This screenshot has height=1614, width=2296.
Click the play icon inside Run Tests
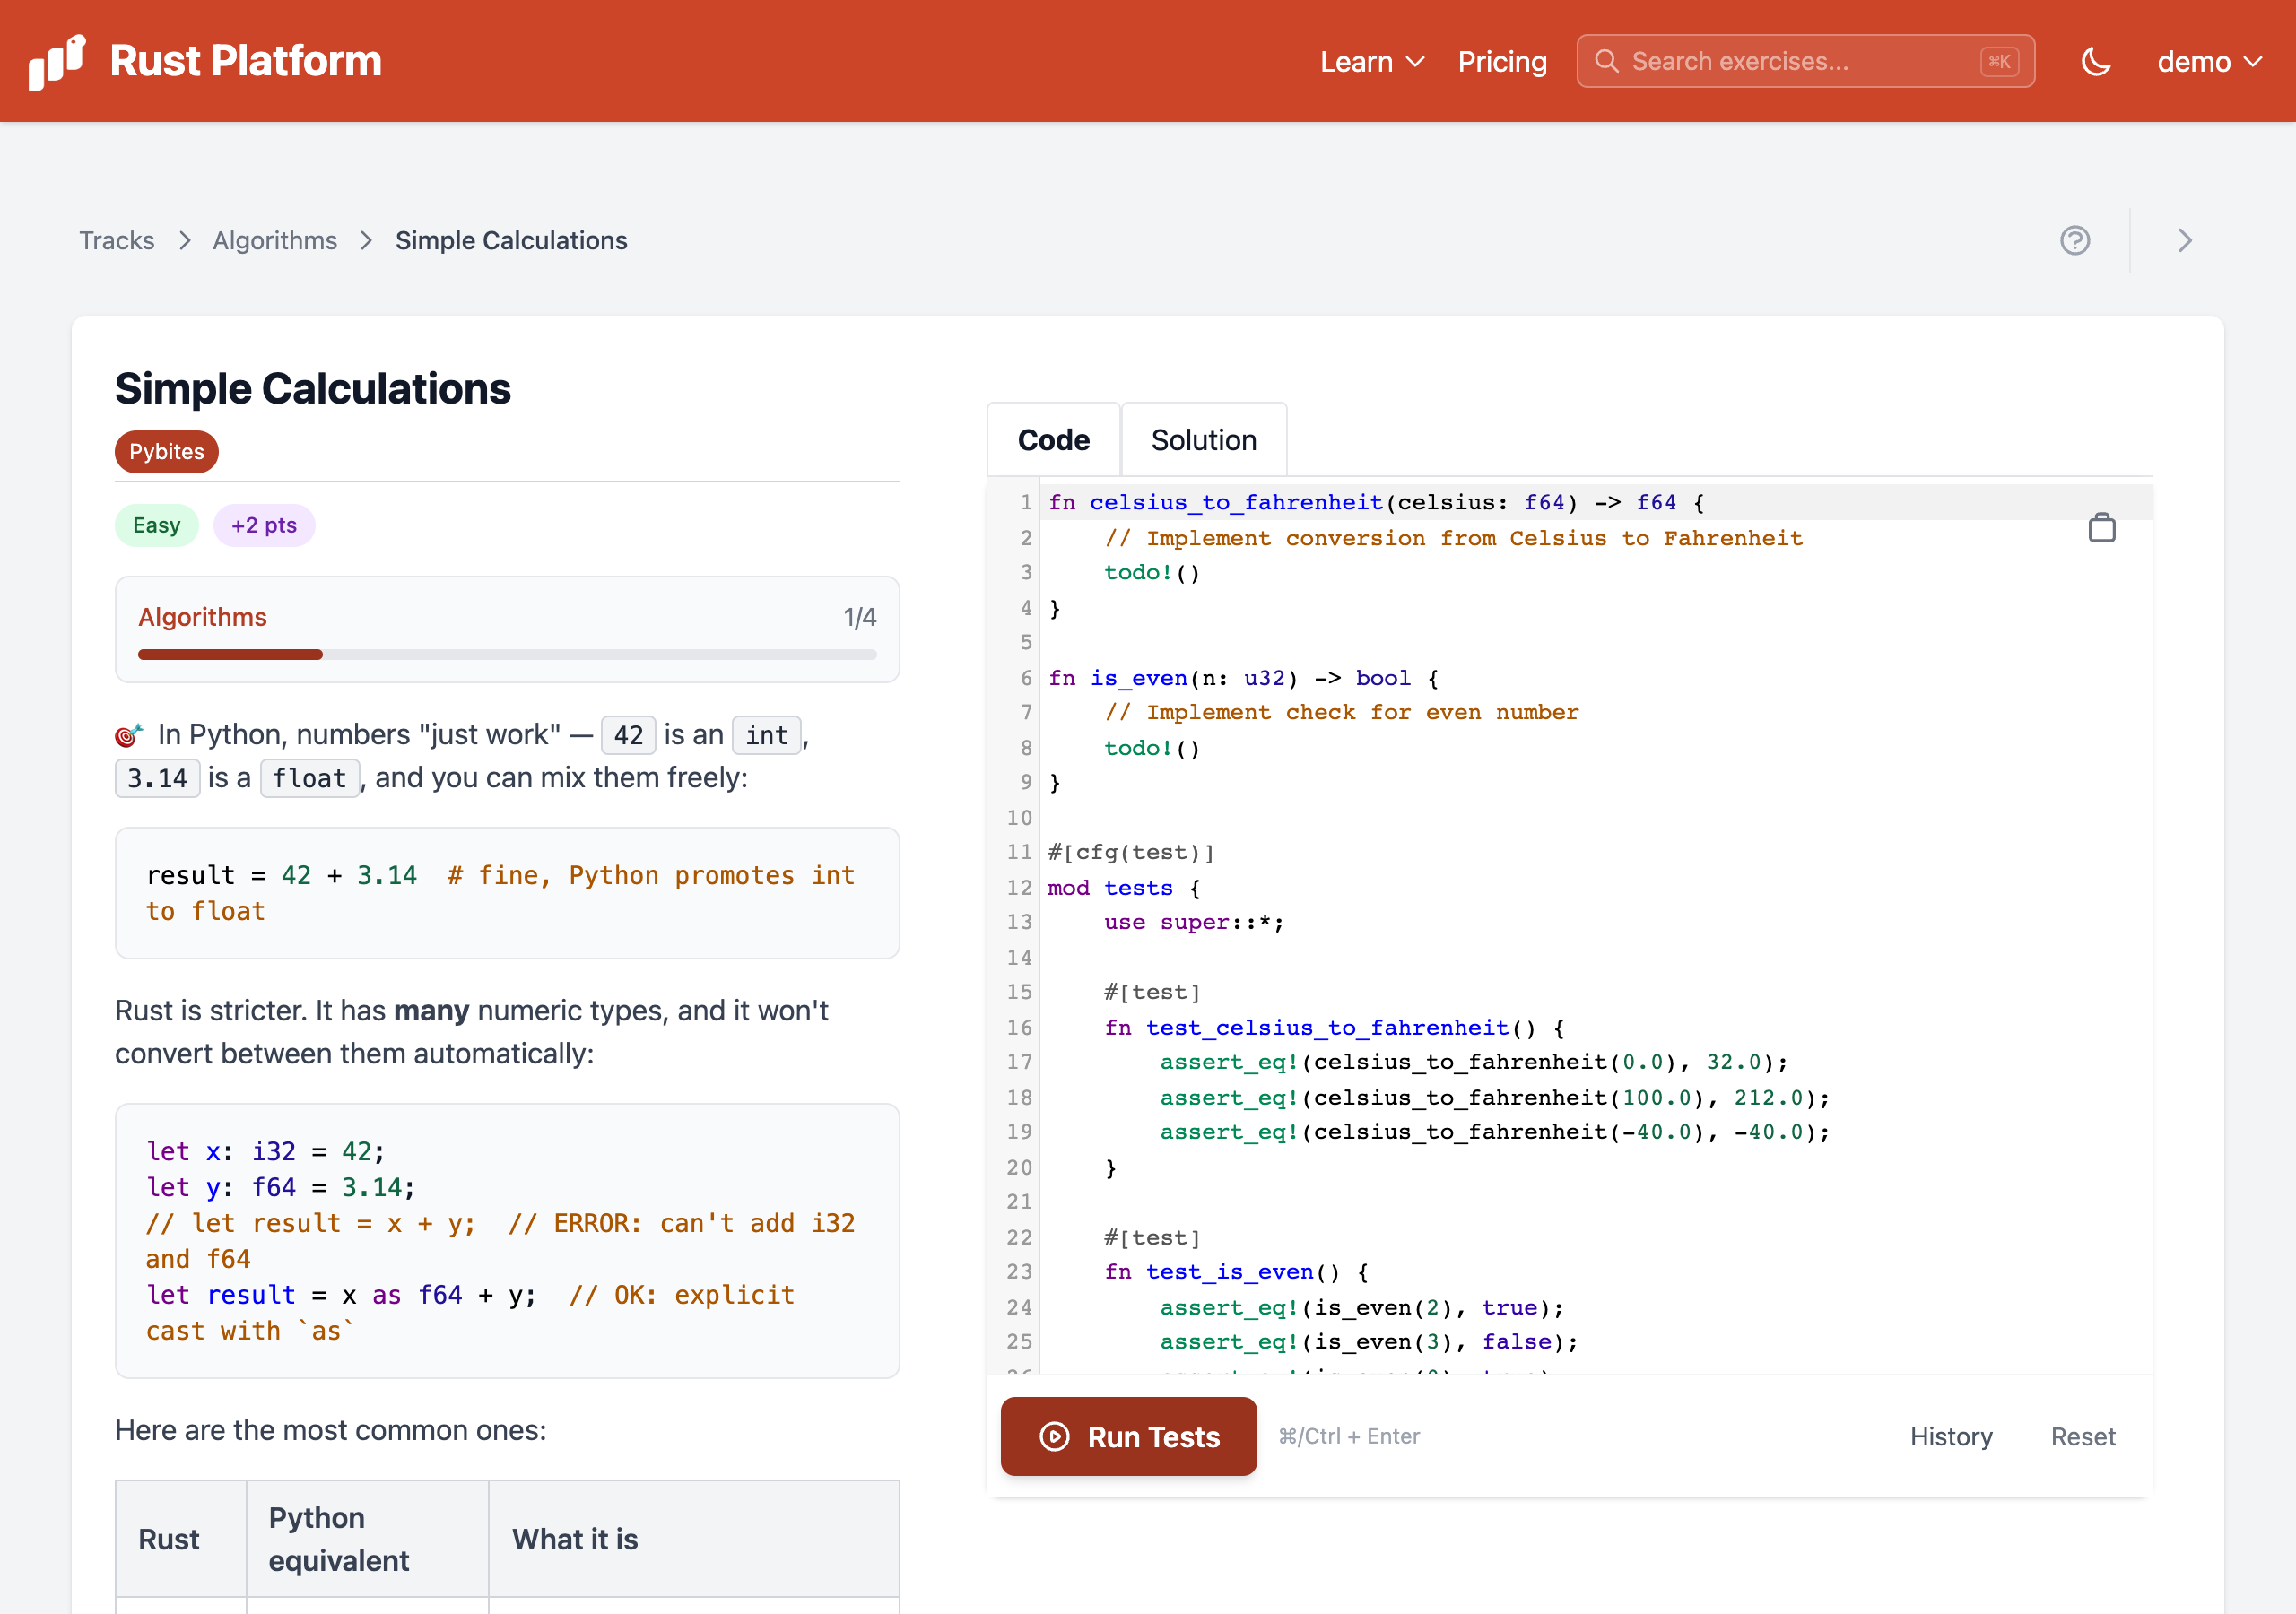pos(1054,1436)
